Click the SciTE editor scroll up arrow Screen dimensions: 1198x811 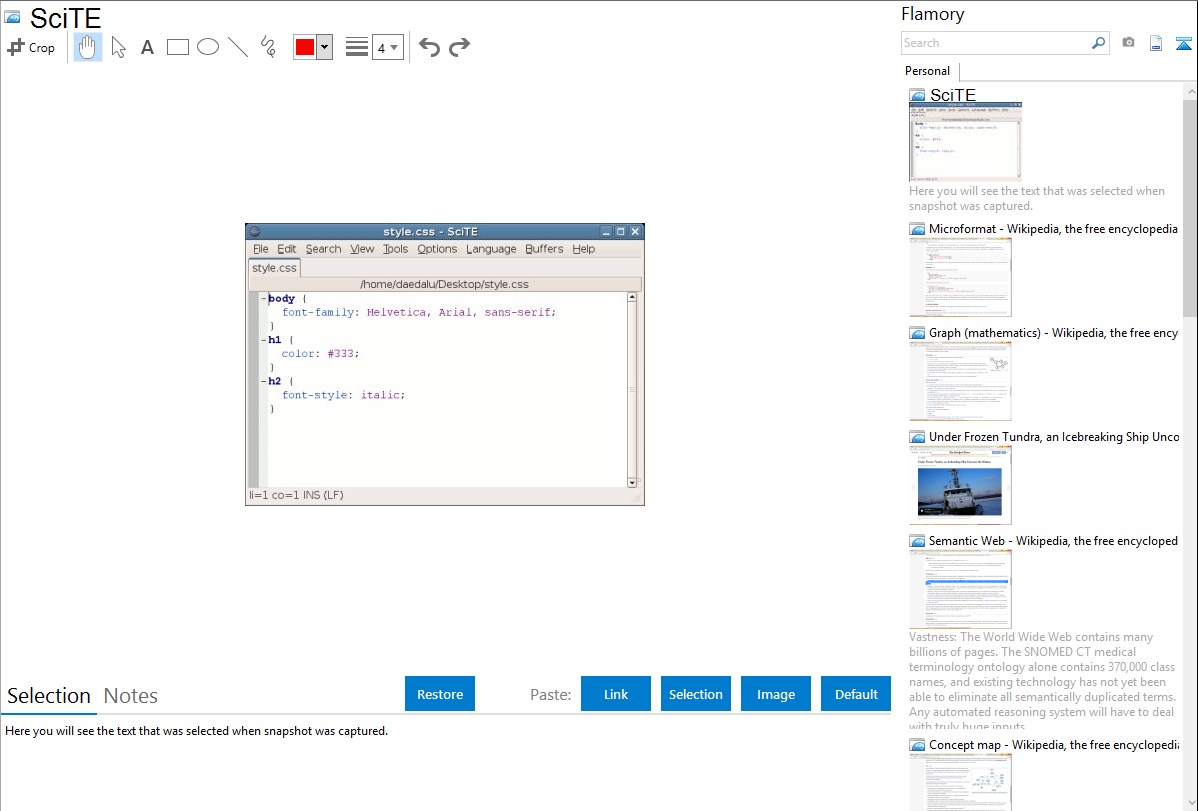[632, 297]
